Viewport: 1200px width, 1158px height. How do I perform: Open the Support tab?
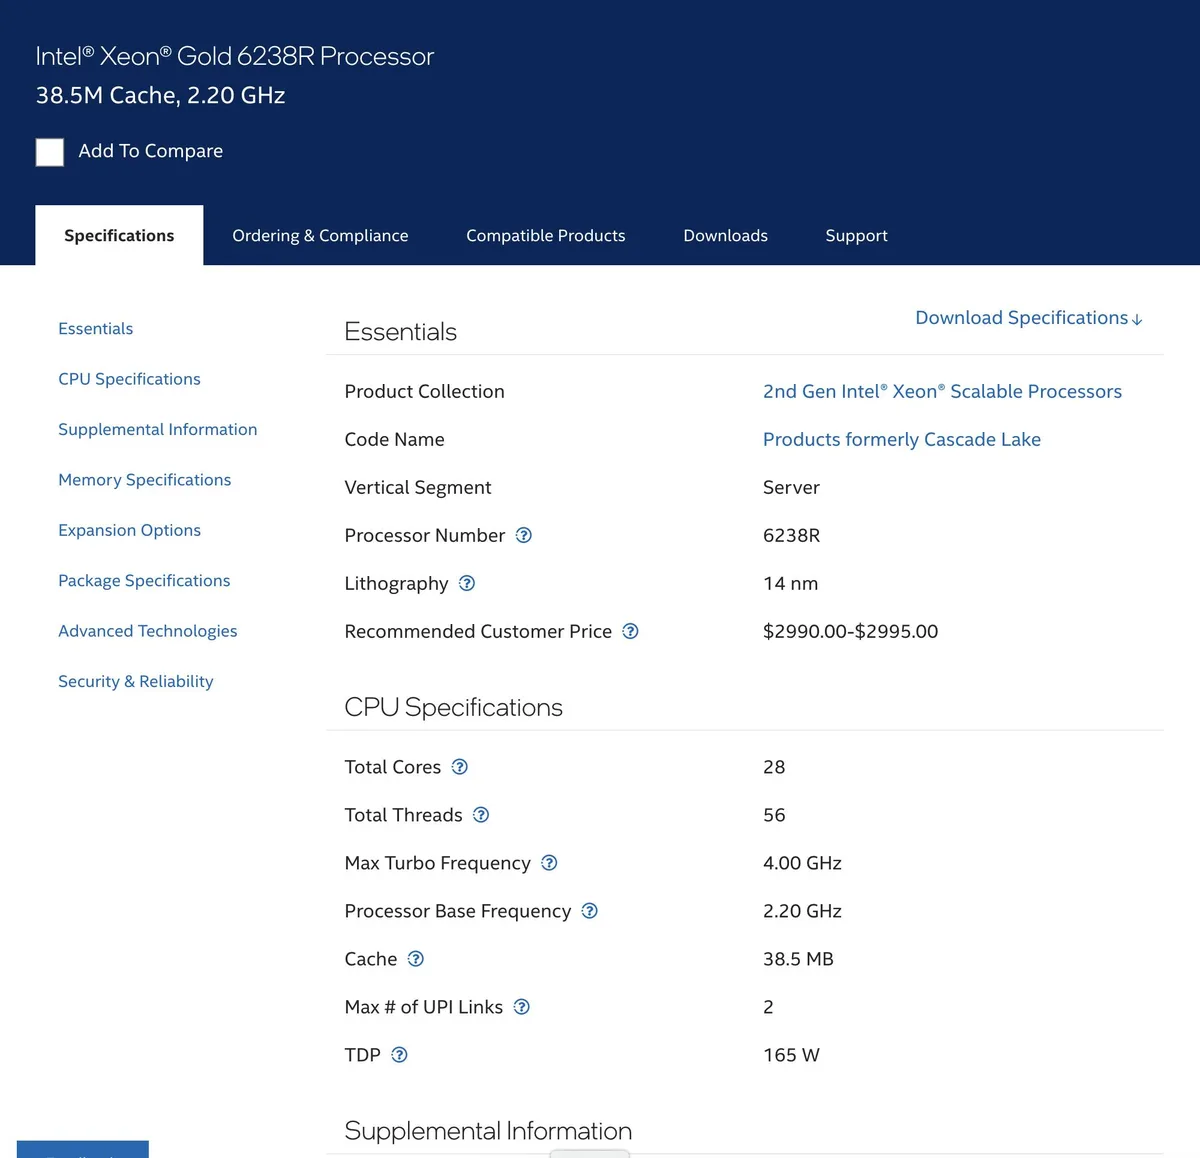coord(857,235)
